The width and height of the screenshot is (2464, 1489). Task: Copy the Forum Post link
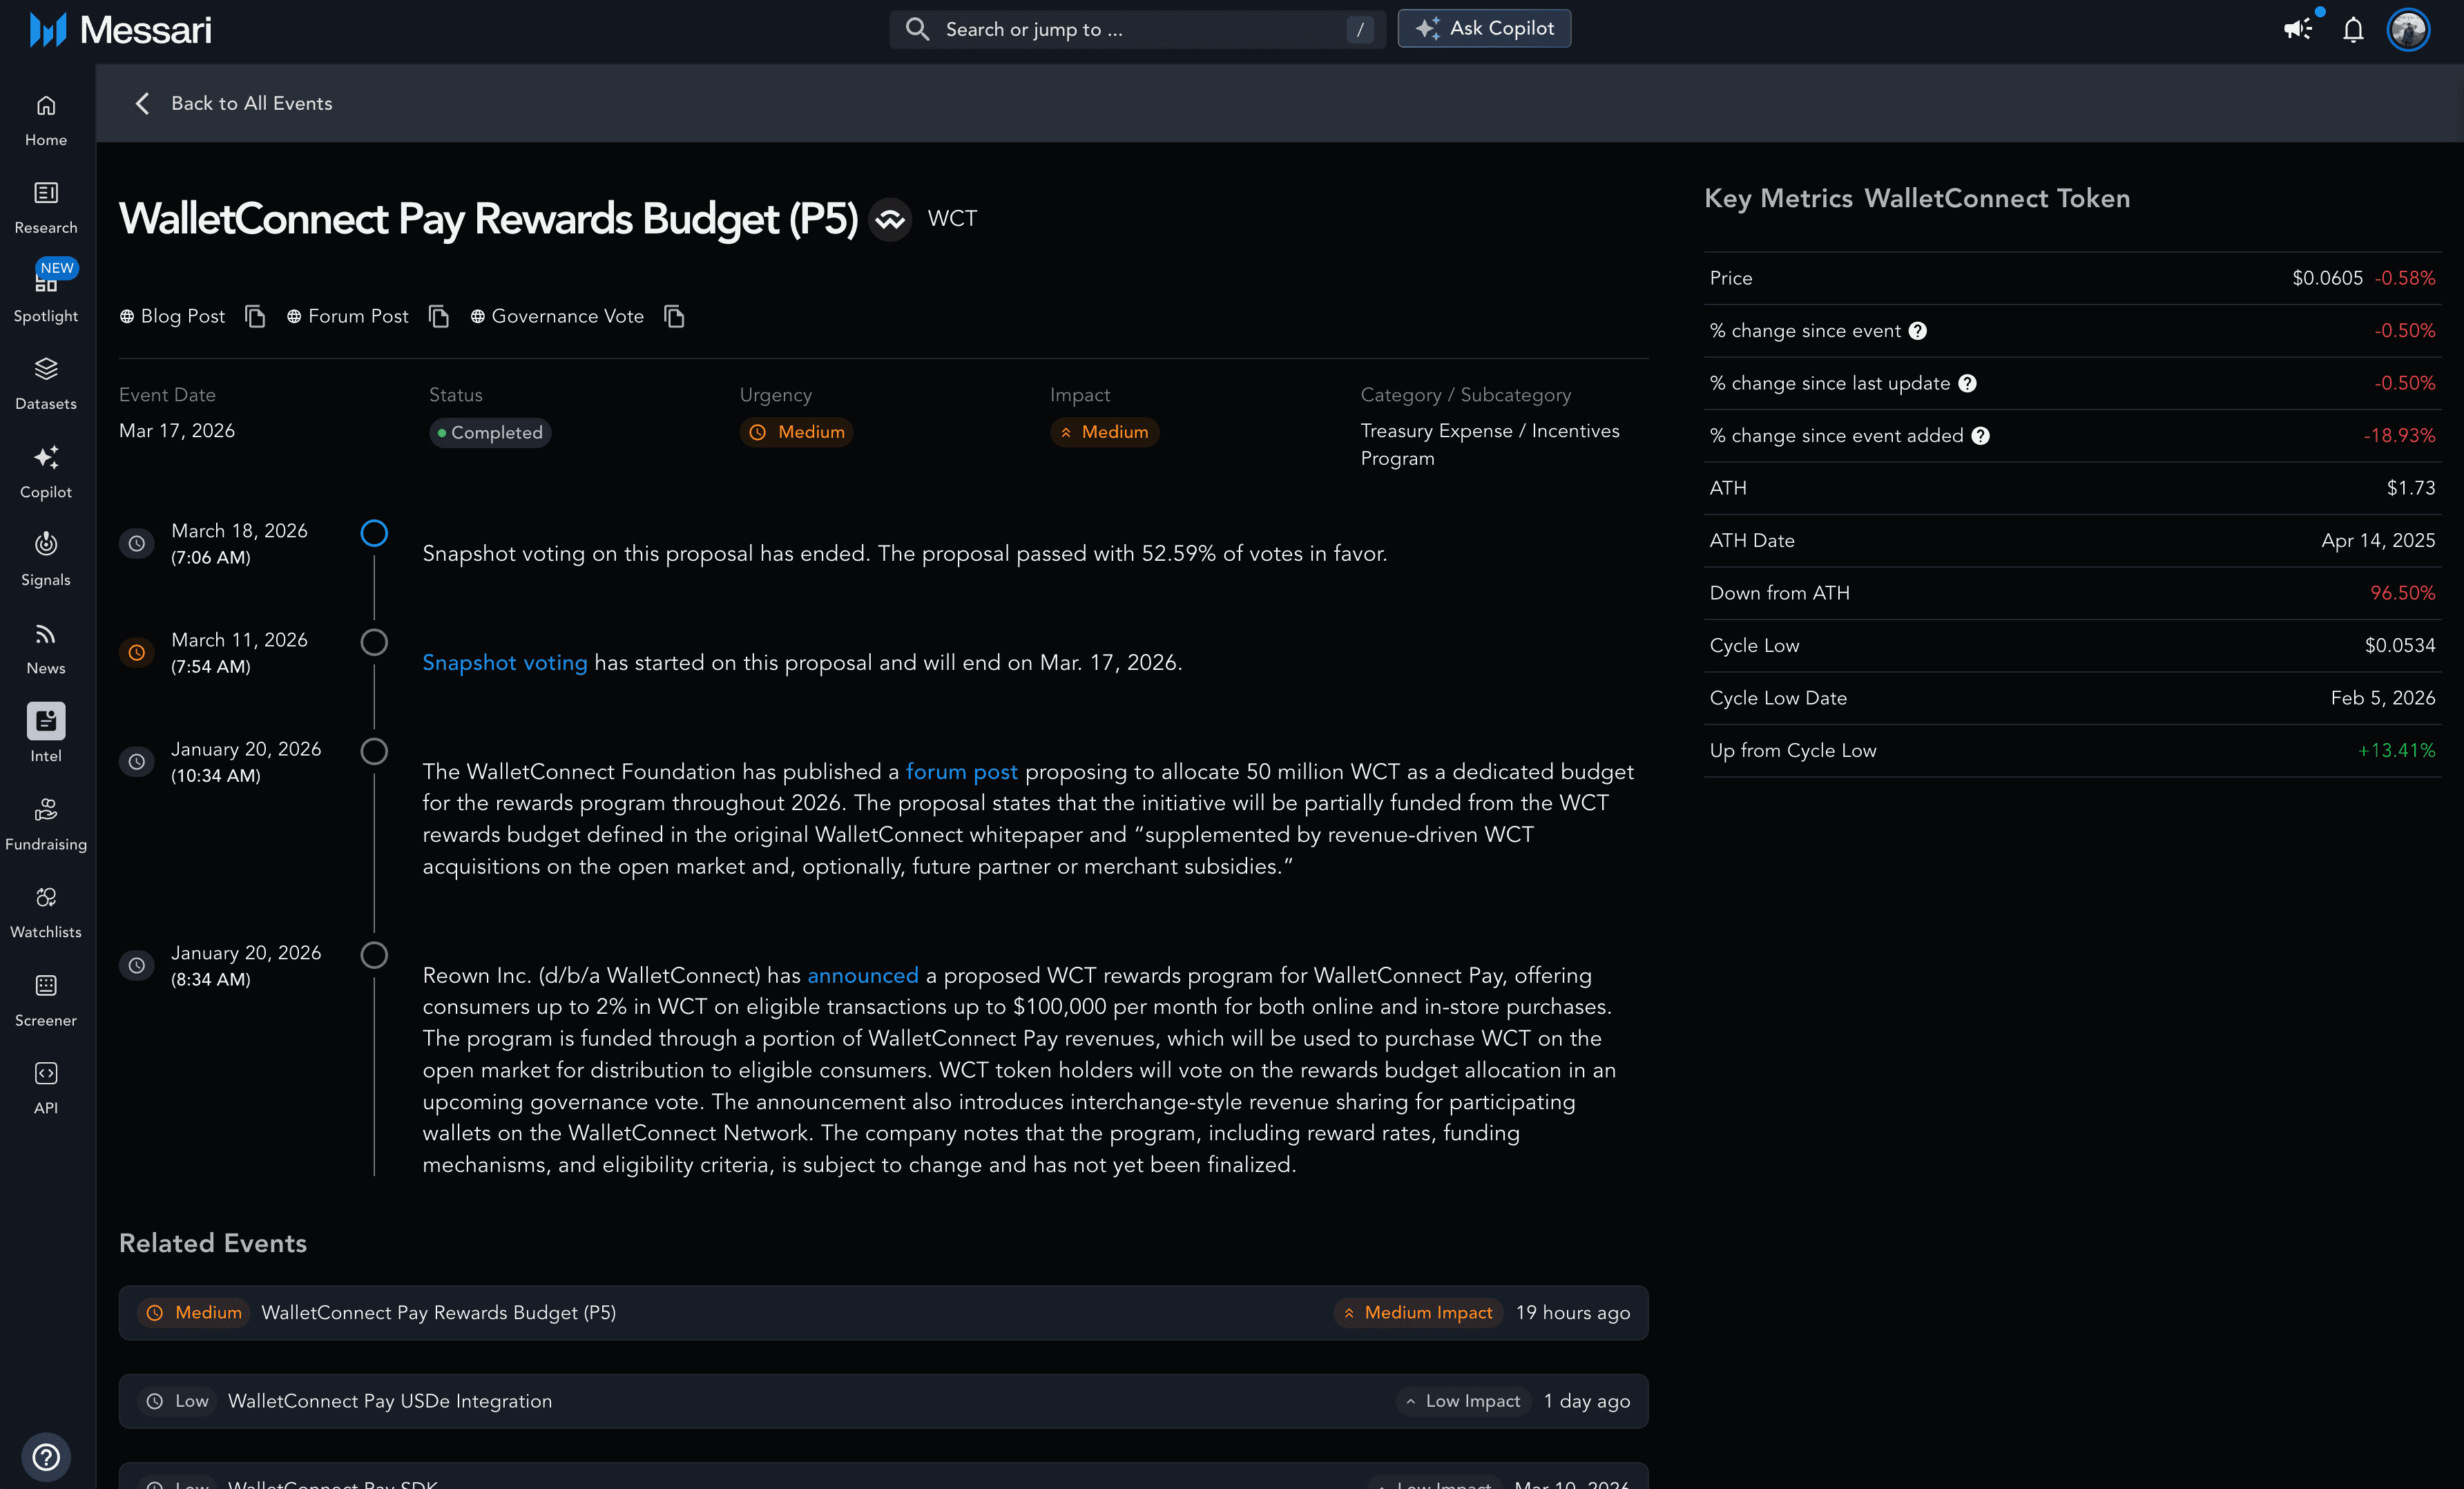(x=438, y=317)
